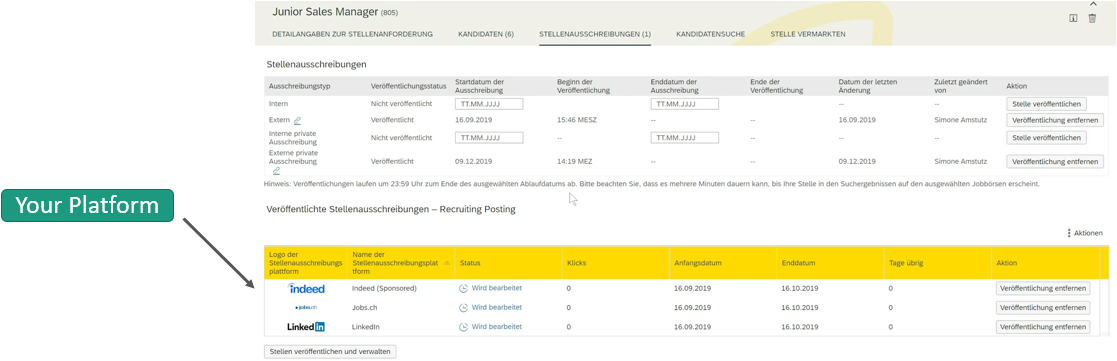This screenshot has height=361, width=1117.
Task: Click the Indeed logo
Action: 306,288
